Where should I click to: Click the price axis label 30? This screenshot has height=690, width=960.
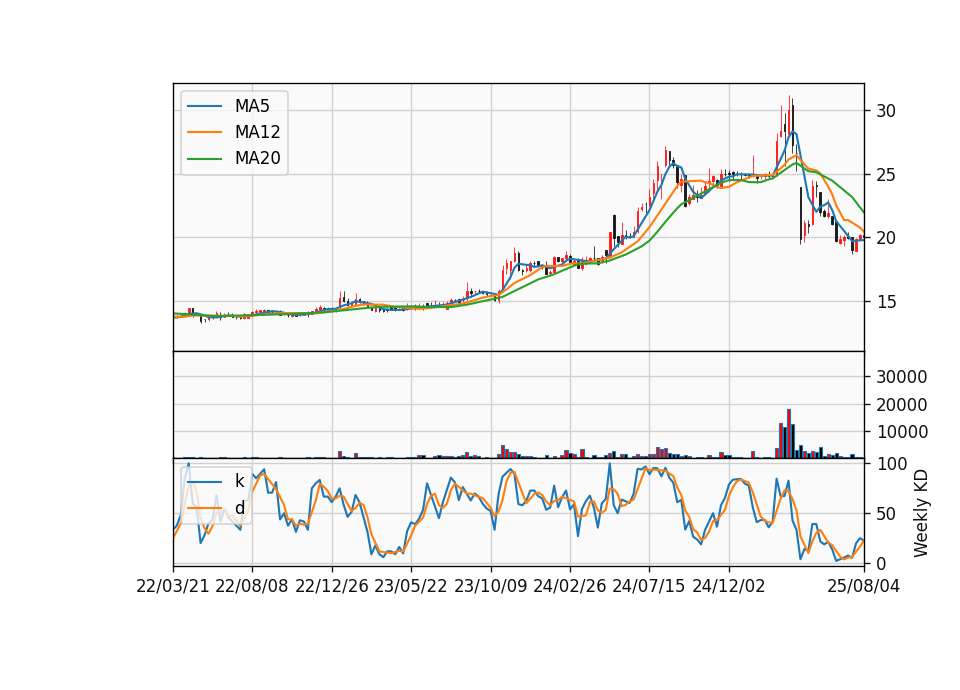(886, 111)
